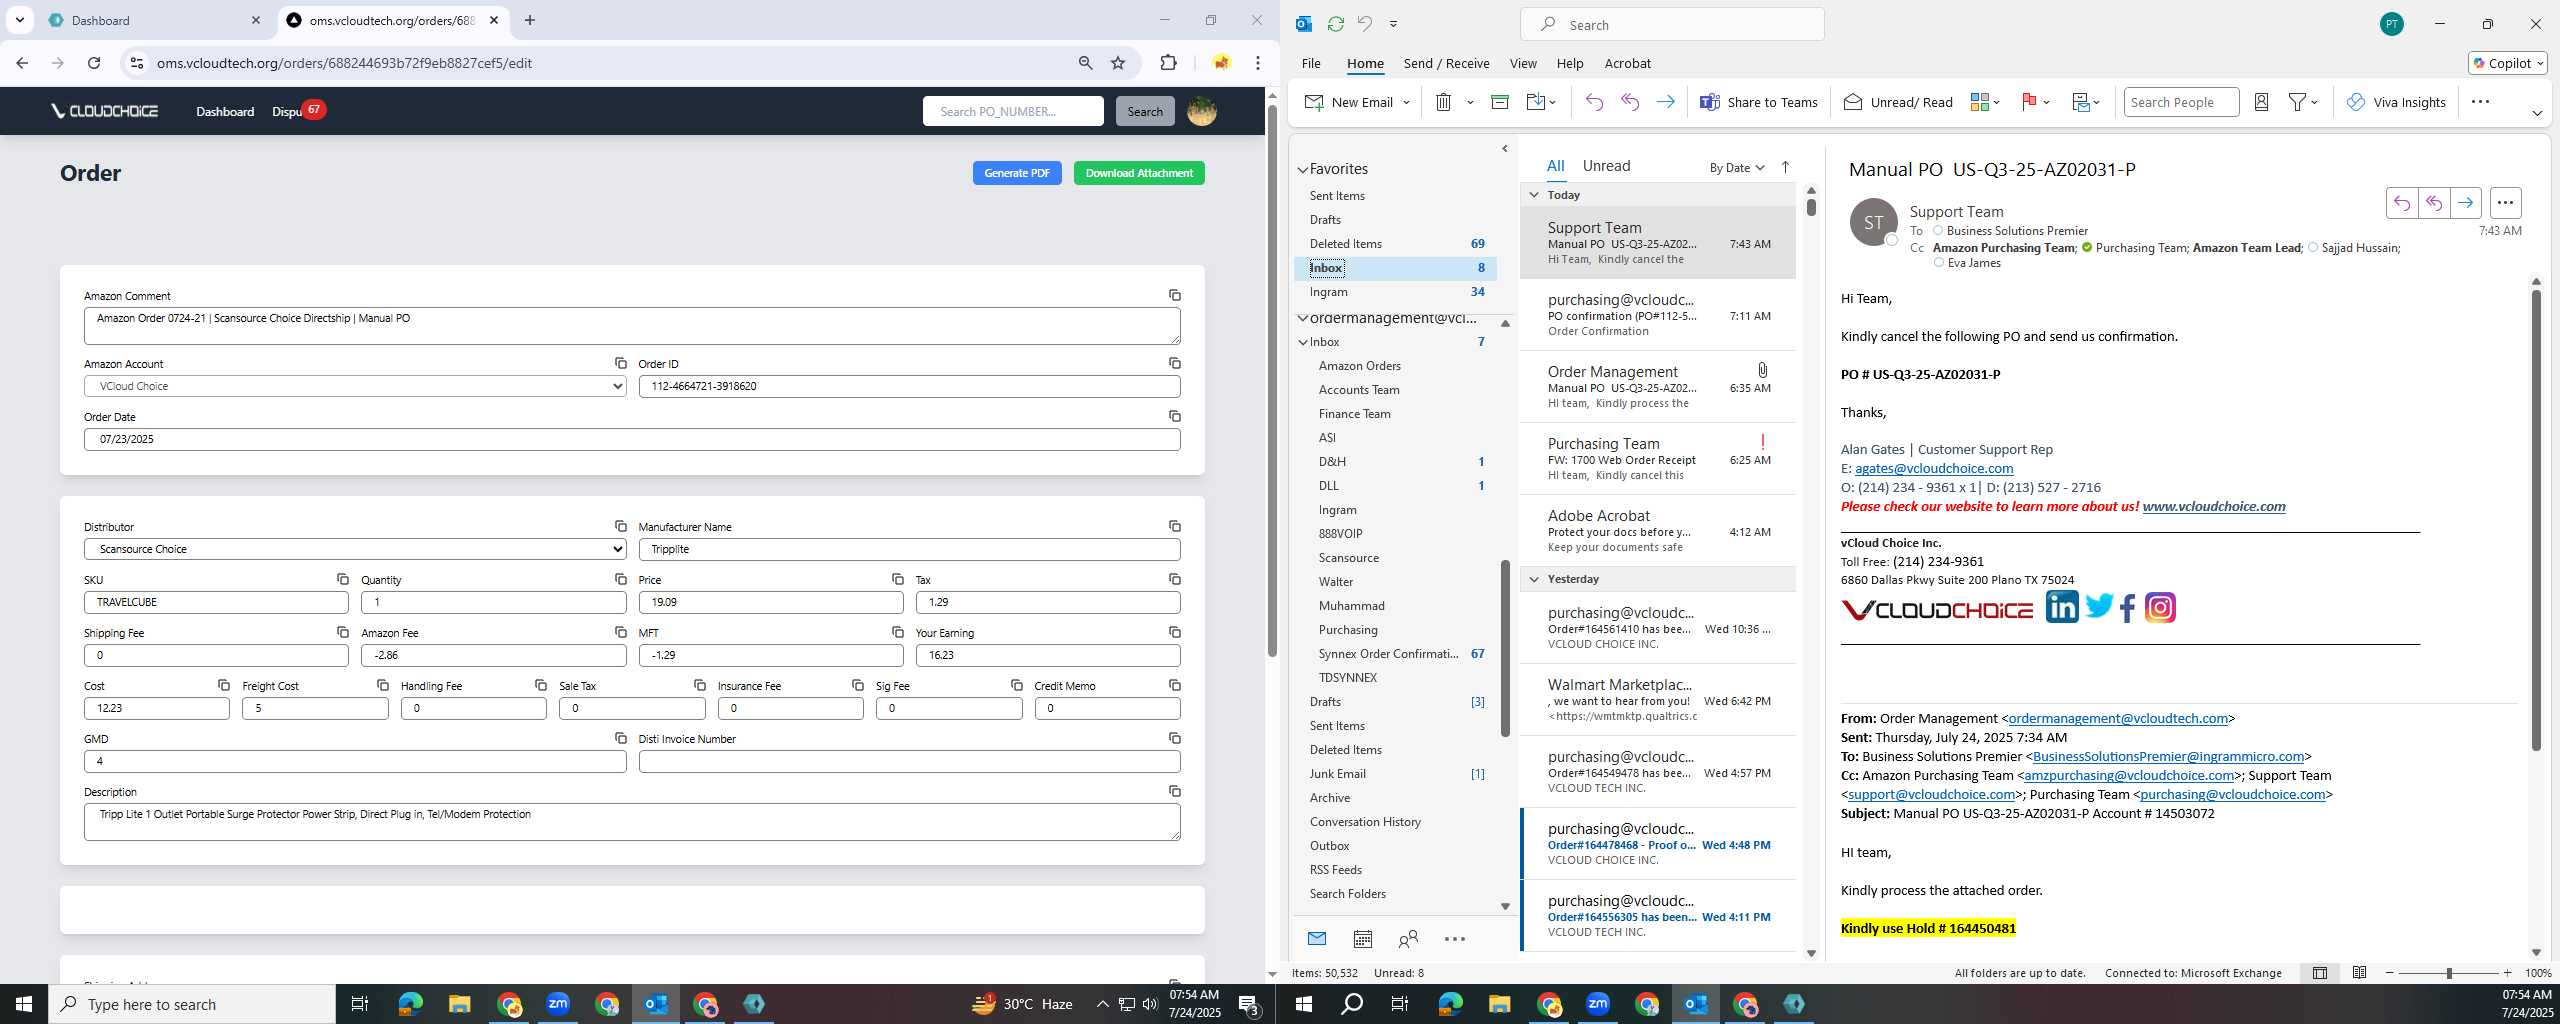Click Forward arrow in Outlook ribbon

tap(1665, 102)
